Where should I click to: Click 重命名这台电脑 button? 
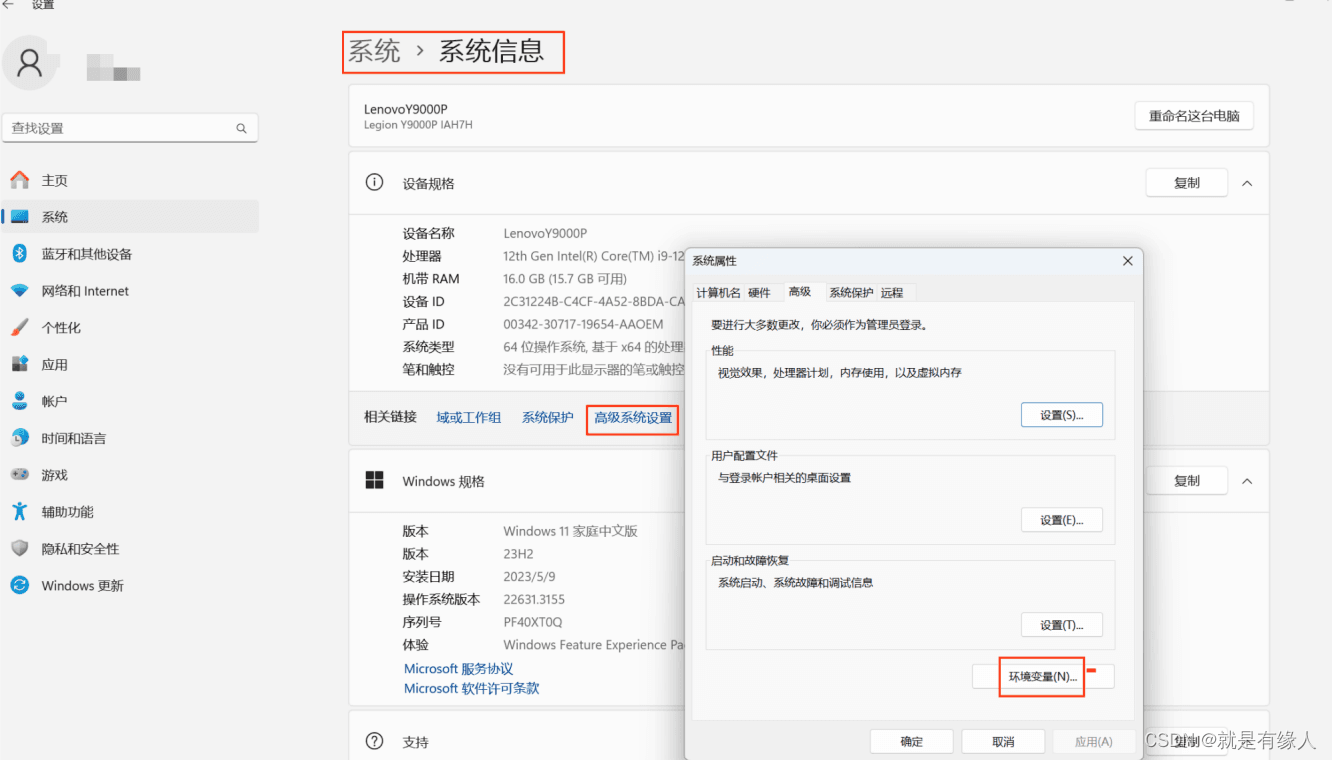[1194, 116]
